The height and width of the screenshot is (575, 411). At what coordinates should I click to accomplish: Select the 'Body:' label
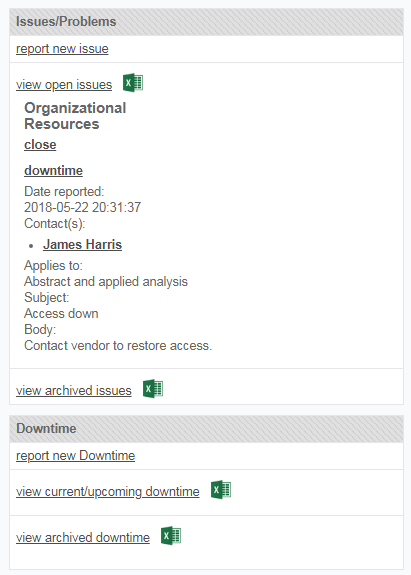pyautogui.click(x=40, y=330)
